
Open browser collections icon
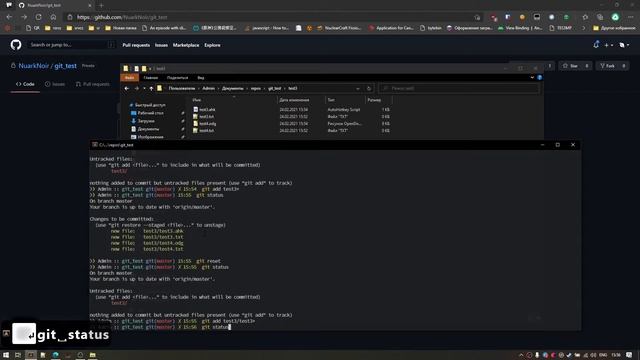600,17
